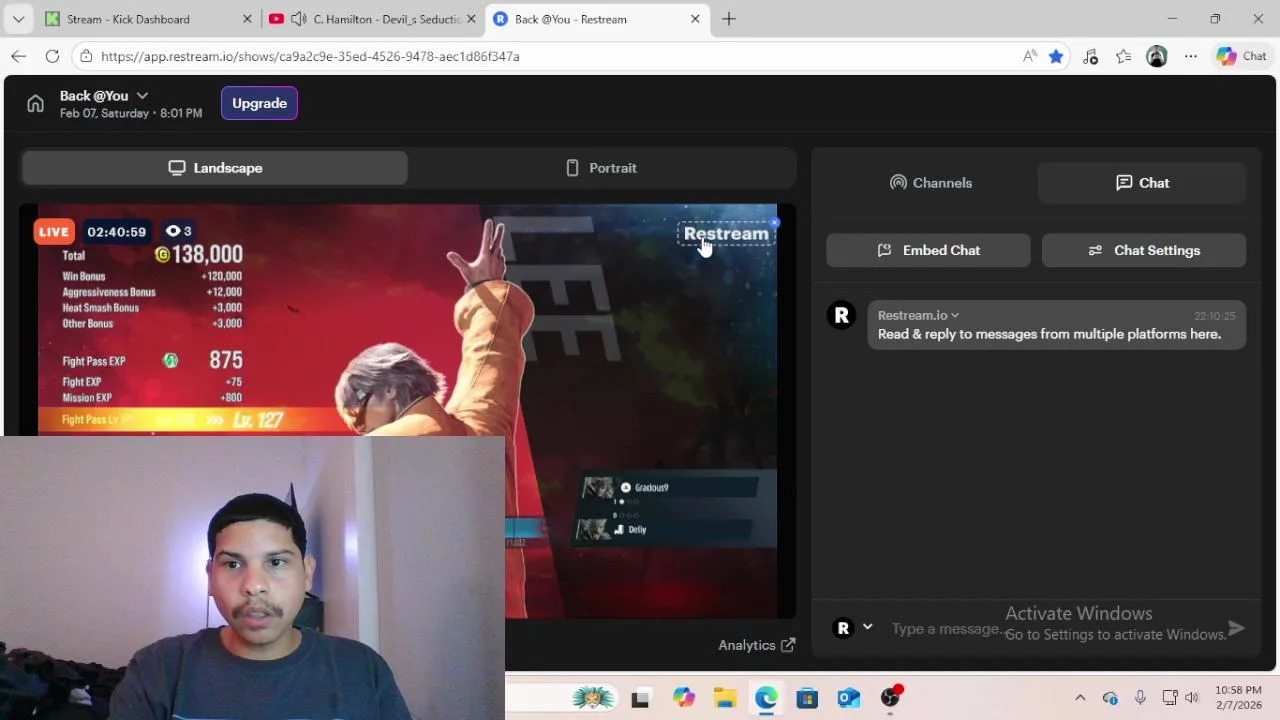Show hidden system tray icons
Screen dimensions: 1280x720
click(x=1080, y=698)
